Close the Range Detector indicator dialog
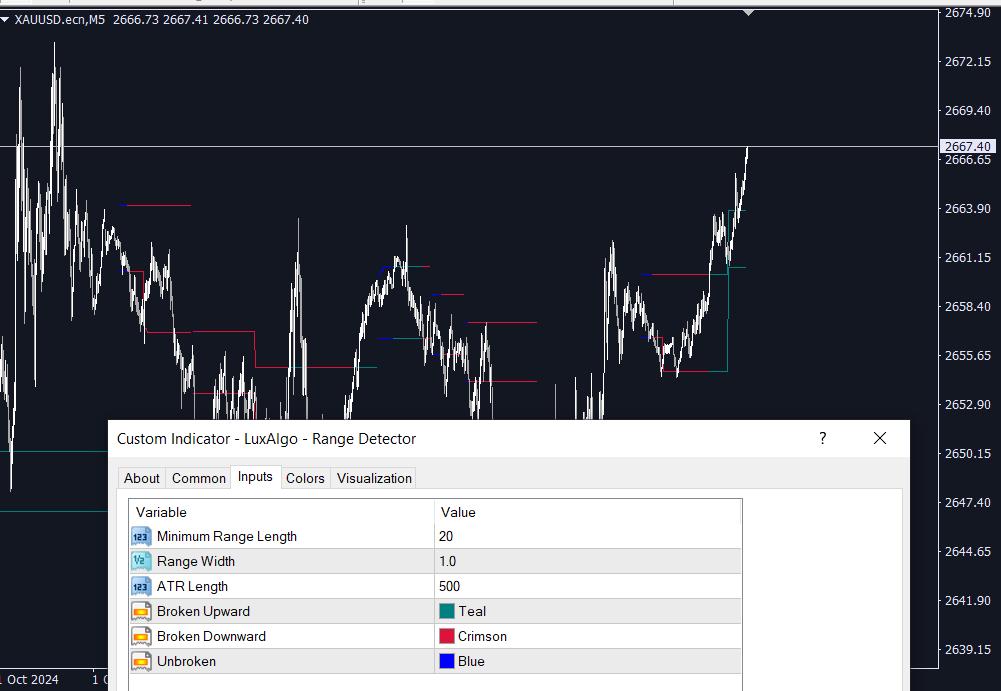Screen dimensions: 1001x691 click(880, 438)
